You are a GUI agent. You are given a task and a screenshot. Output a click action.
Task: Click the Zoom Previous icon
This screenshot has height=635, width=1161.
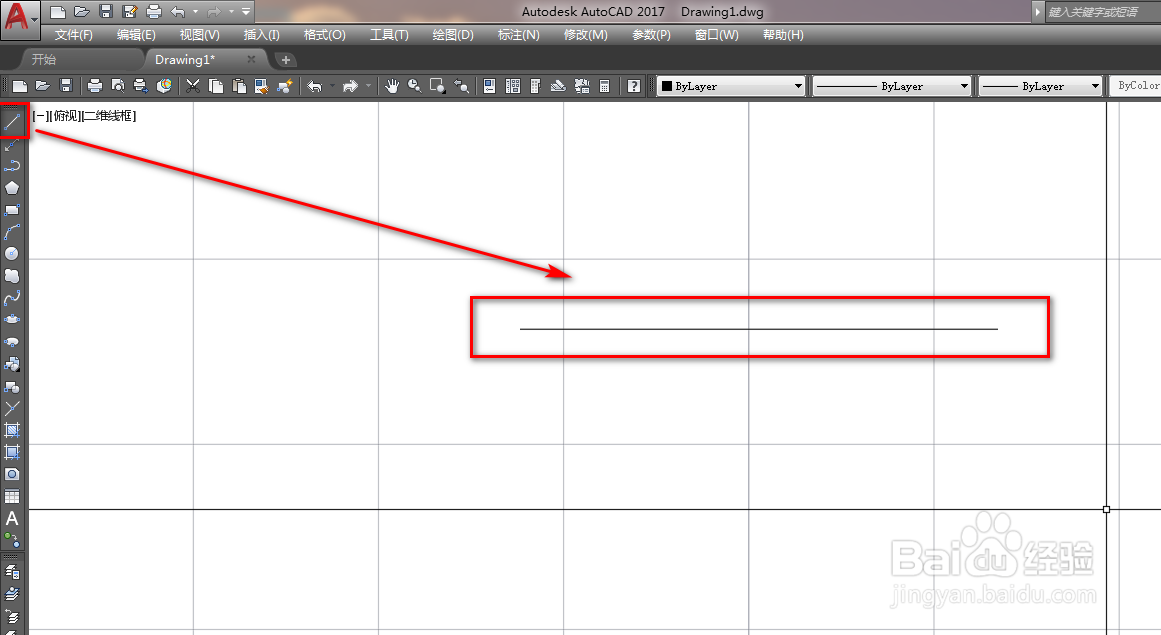point(461,86)
